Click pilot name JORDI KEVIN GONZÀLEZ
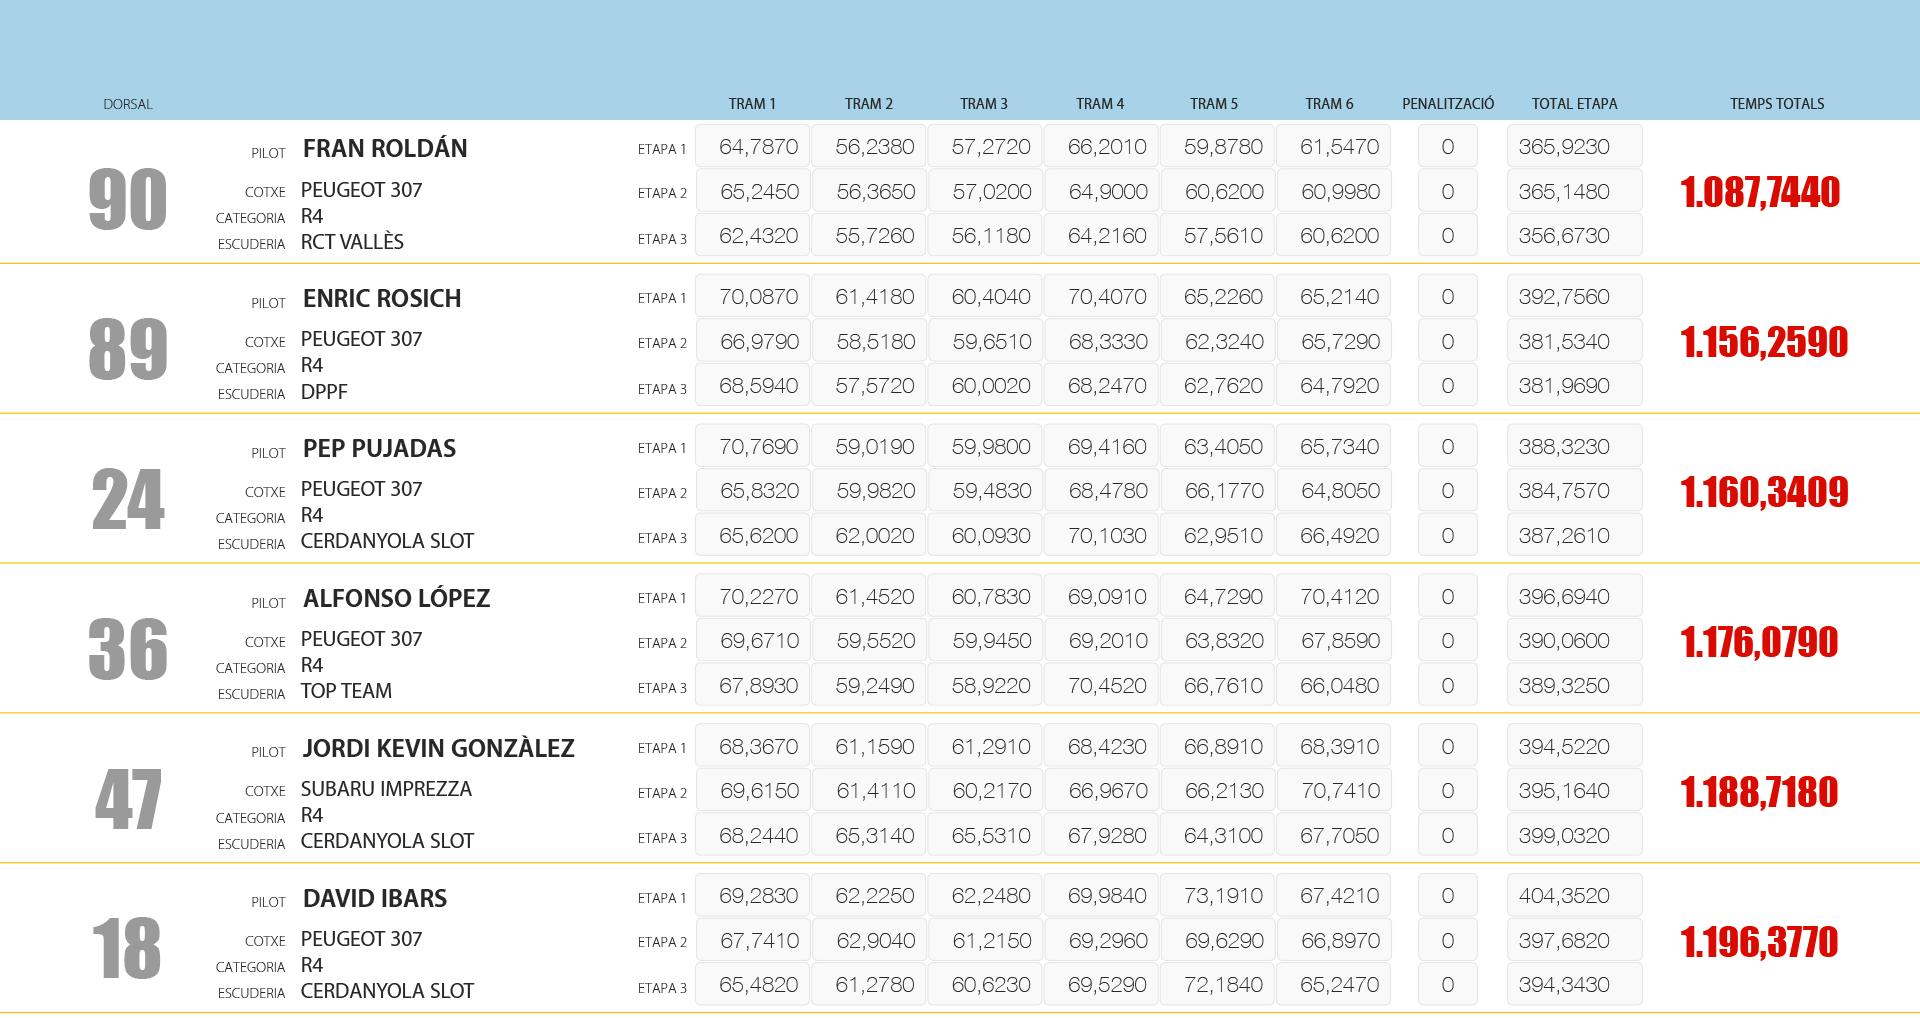The image size is (1920, 1018). (x=438, y=748)
